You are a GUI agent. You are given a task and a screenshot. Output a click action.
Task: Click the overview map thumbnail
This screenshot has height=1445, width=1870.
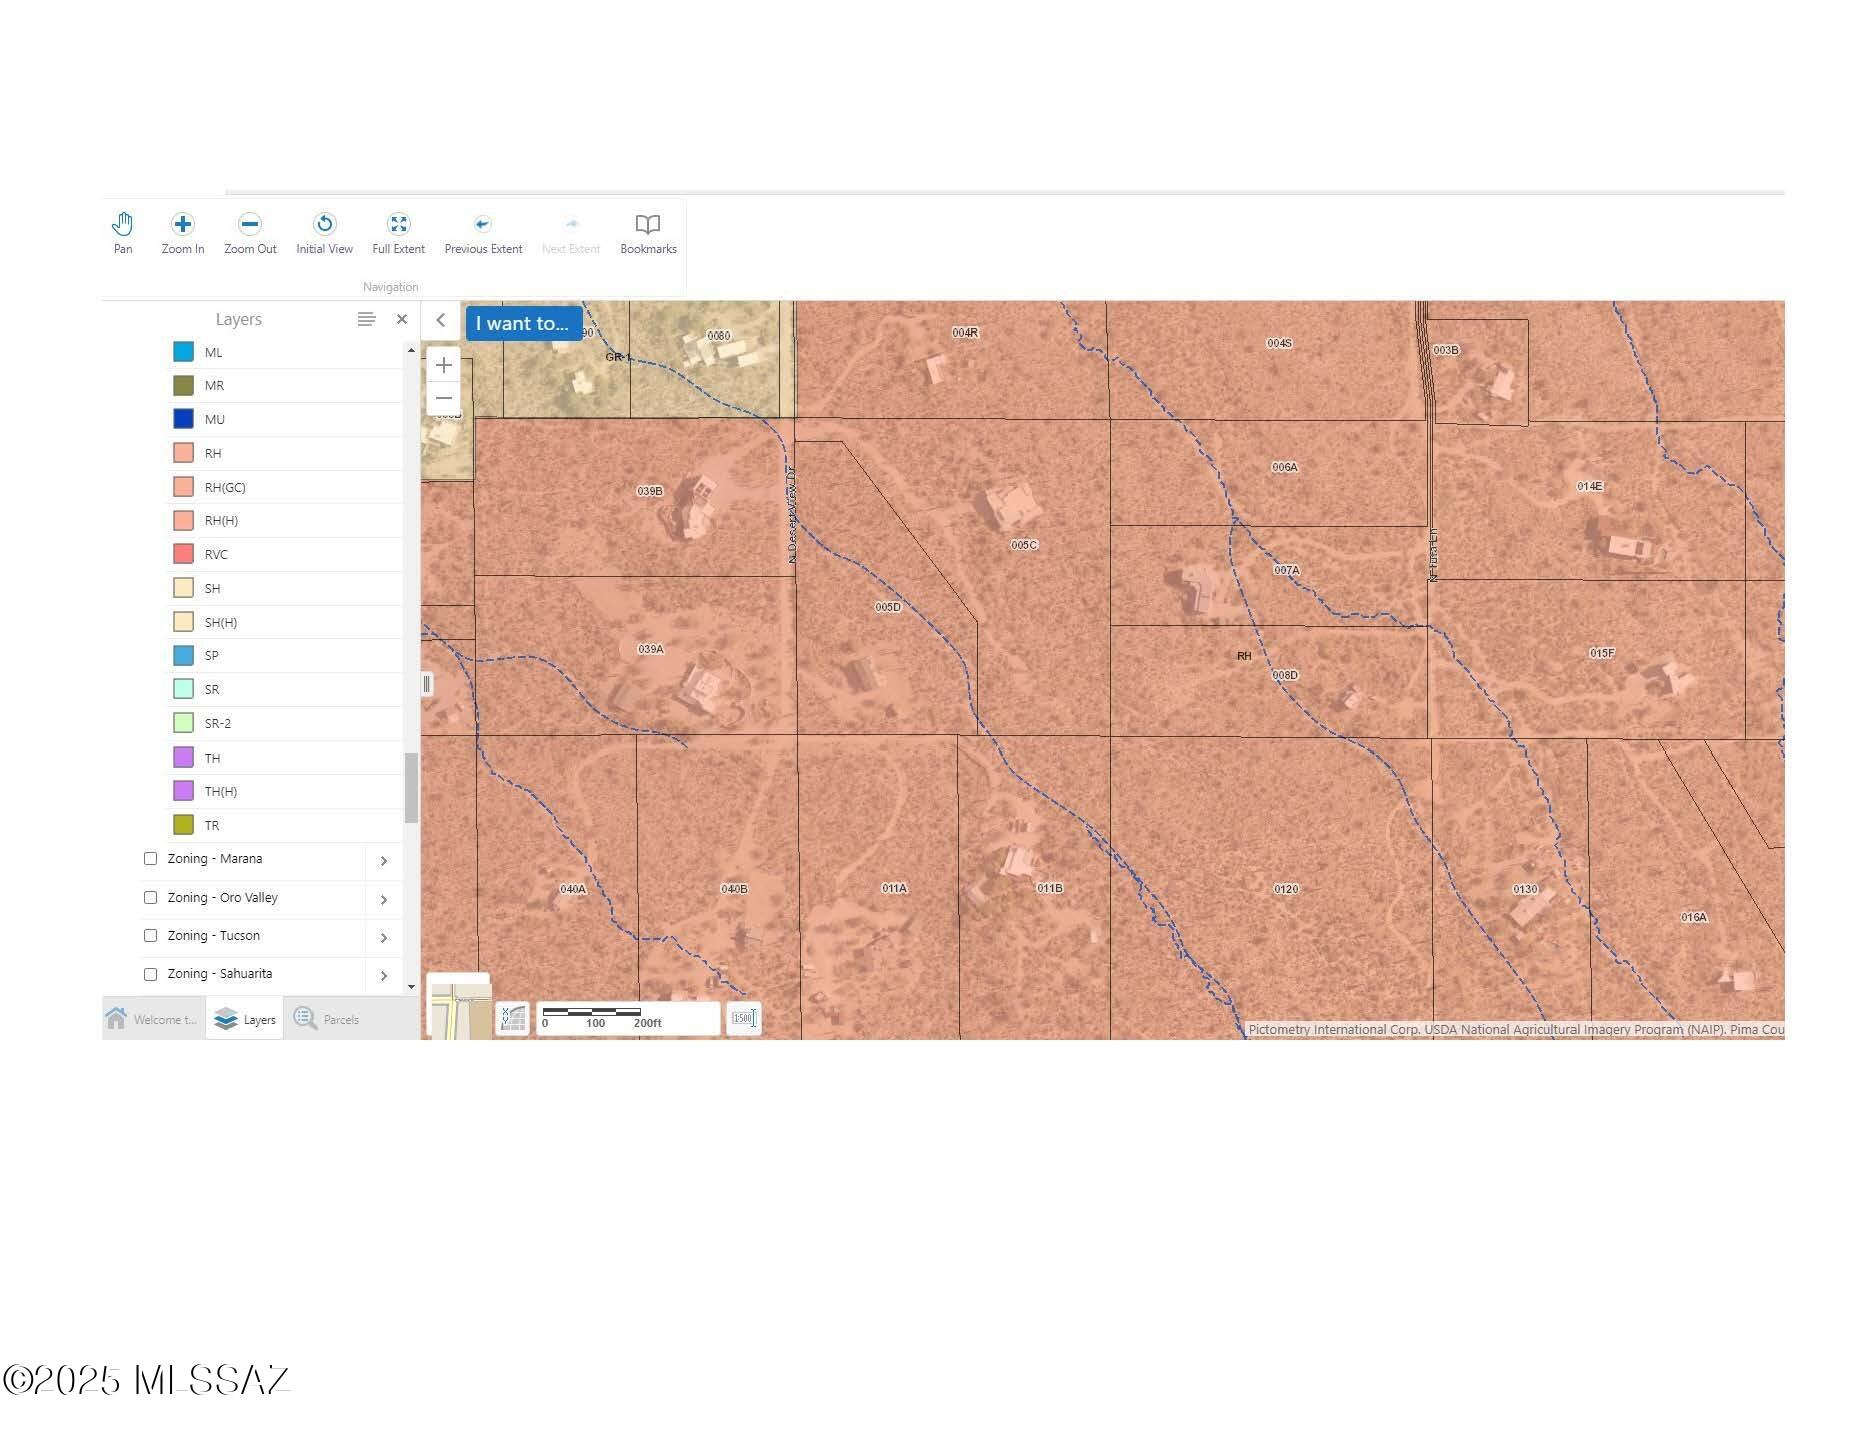(x=459, y=1007)
